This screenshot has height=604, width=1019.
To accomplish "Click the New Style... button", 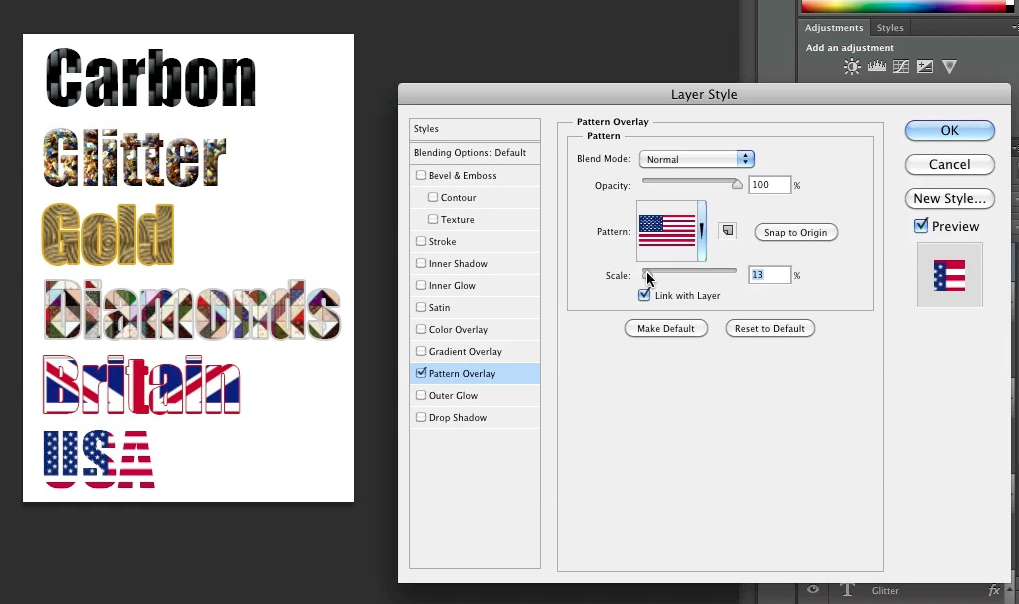I will 949,198.
